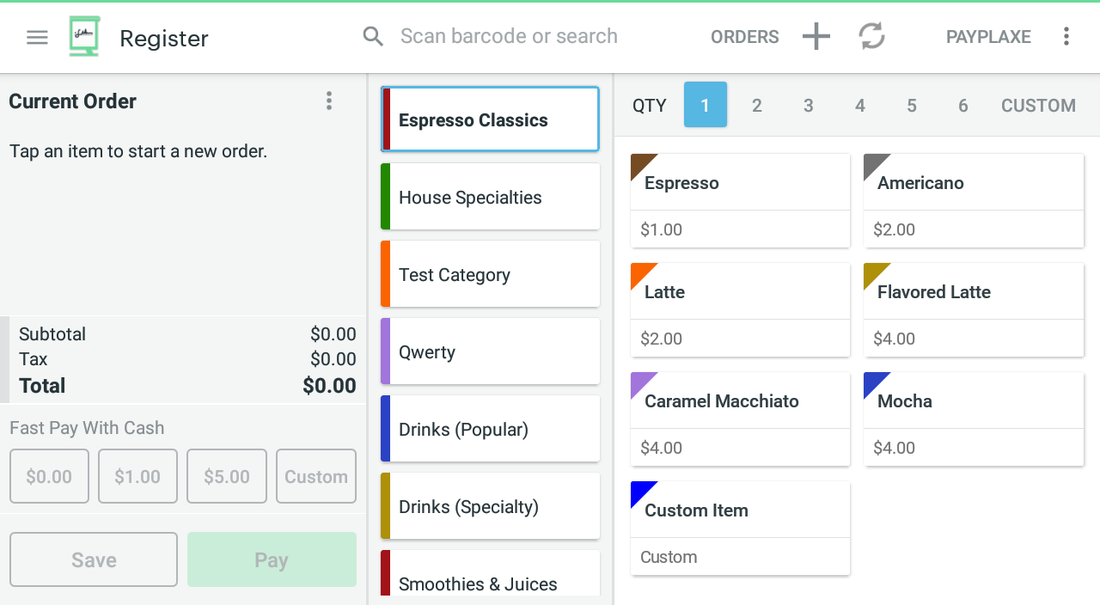Open the ORDERS list
The width and height of the screenshot is (1100, 605).
pyautogui.click(x=744, y=37)
